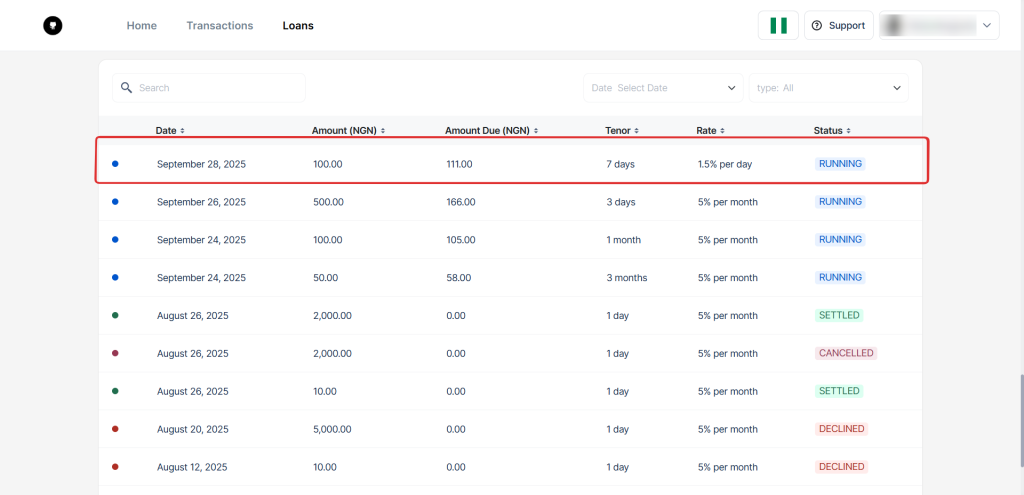Expand the user account menu chevron
1024x495 pixels.
click(x=987, y=26)
